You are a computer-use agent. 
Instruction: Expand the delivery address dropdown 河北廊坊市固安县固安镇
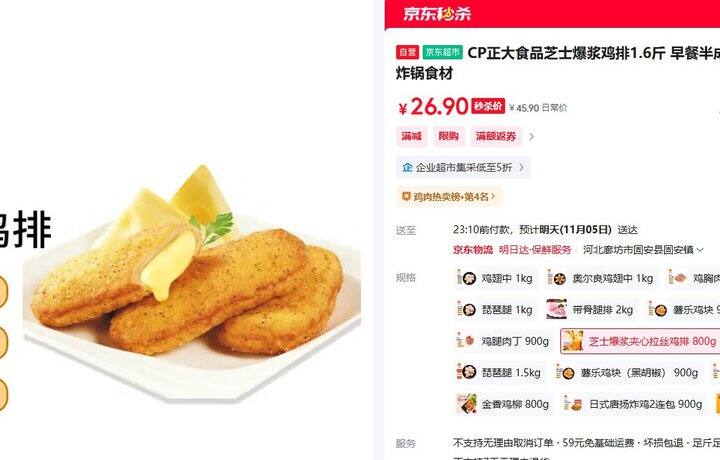click(x=643, y=250)
